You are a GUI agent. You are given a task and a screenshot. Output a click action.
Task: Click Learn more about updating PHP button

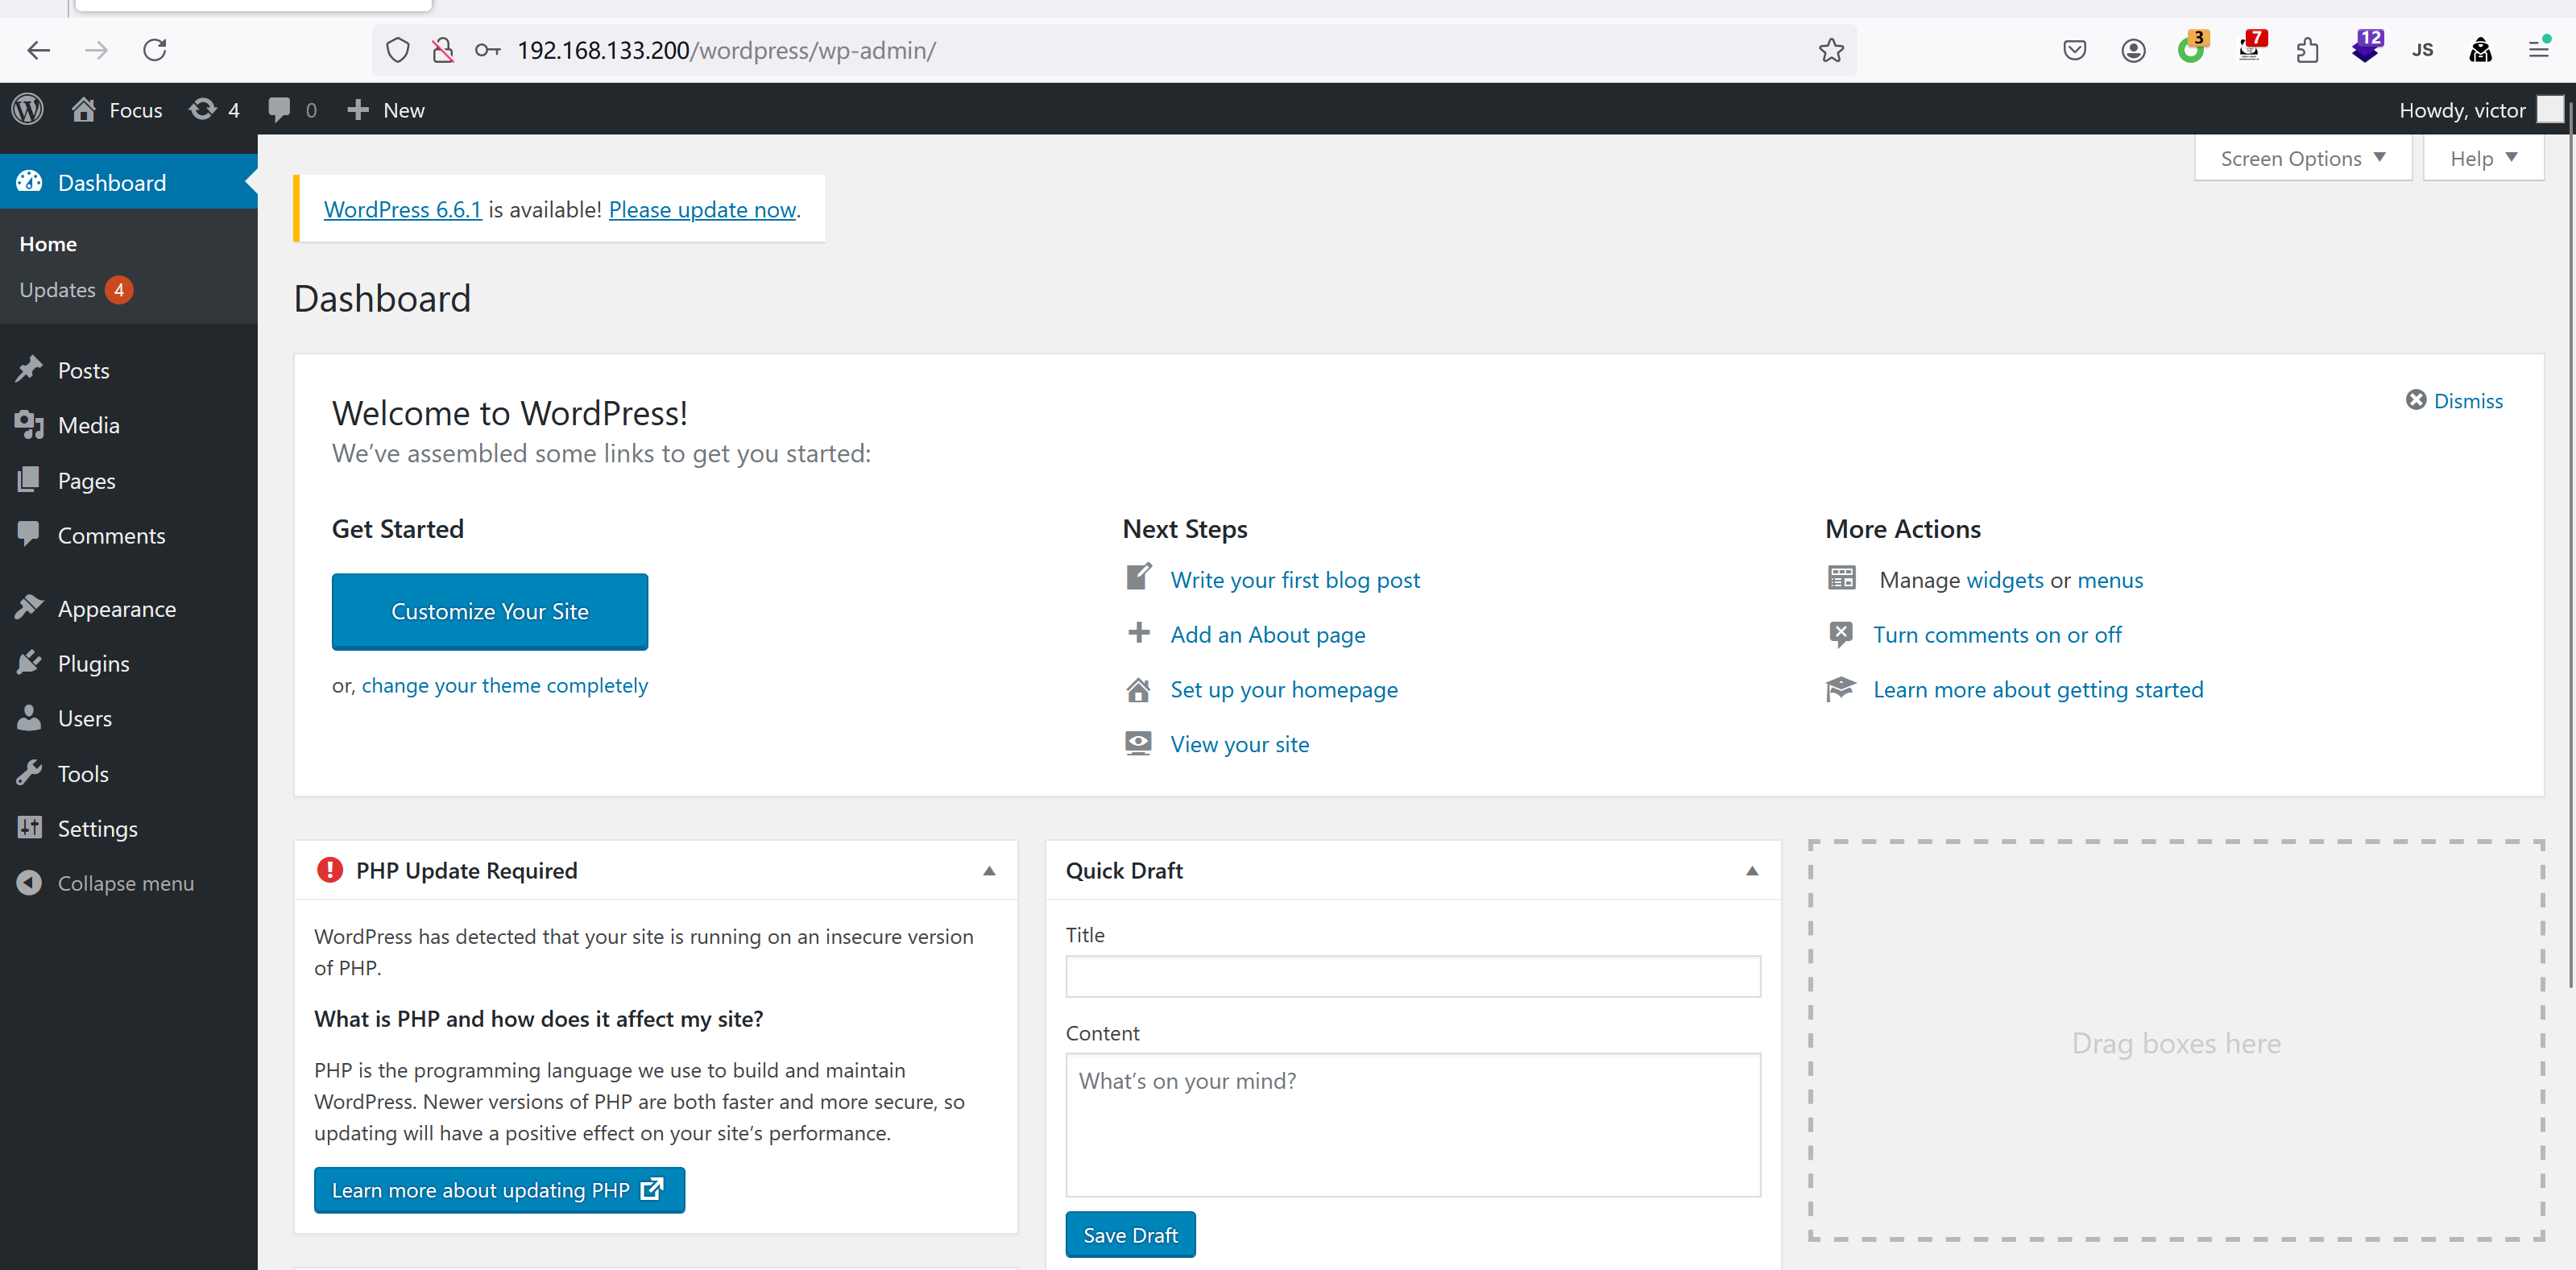[498, 1189]
